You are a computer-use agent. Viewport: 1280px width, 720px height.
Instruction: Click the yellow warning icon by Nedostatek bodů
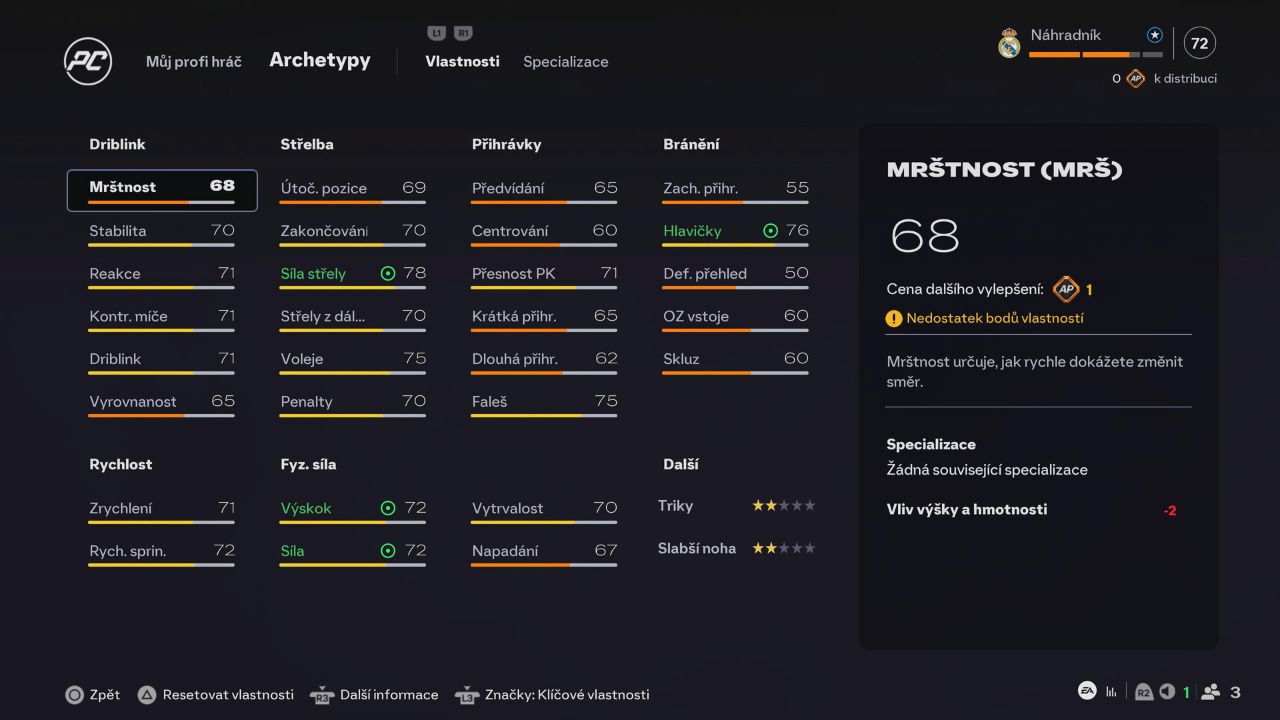pyautogui.click(x=894, y=319)
